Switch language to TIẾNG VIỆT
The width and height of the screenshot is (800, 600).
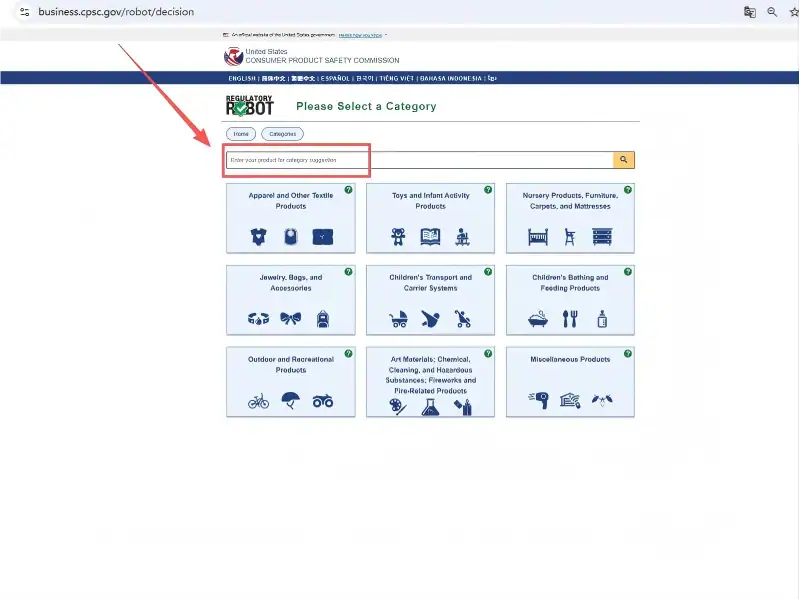396,79
